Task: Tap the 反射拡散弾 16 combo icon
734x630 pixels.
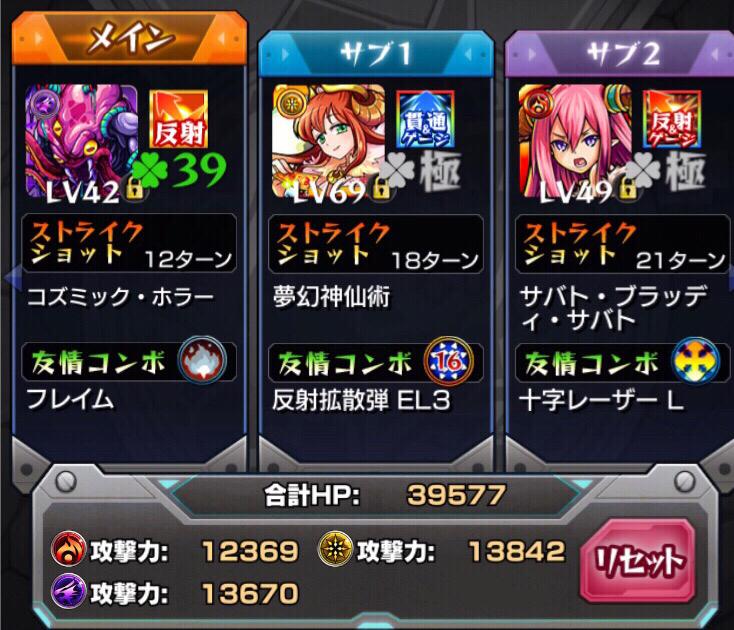Action: [x=448, y=360]
